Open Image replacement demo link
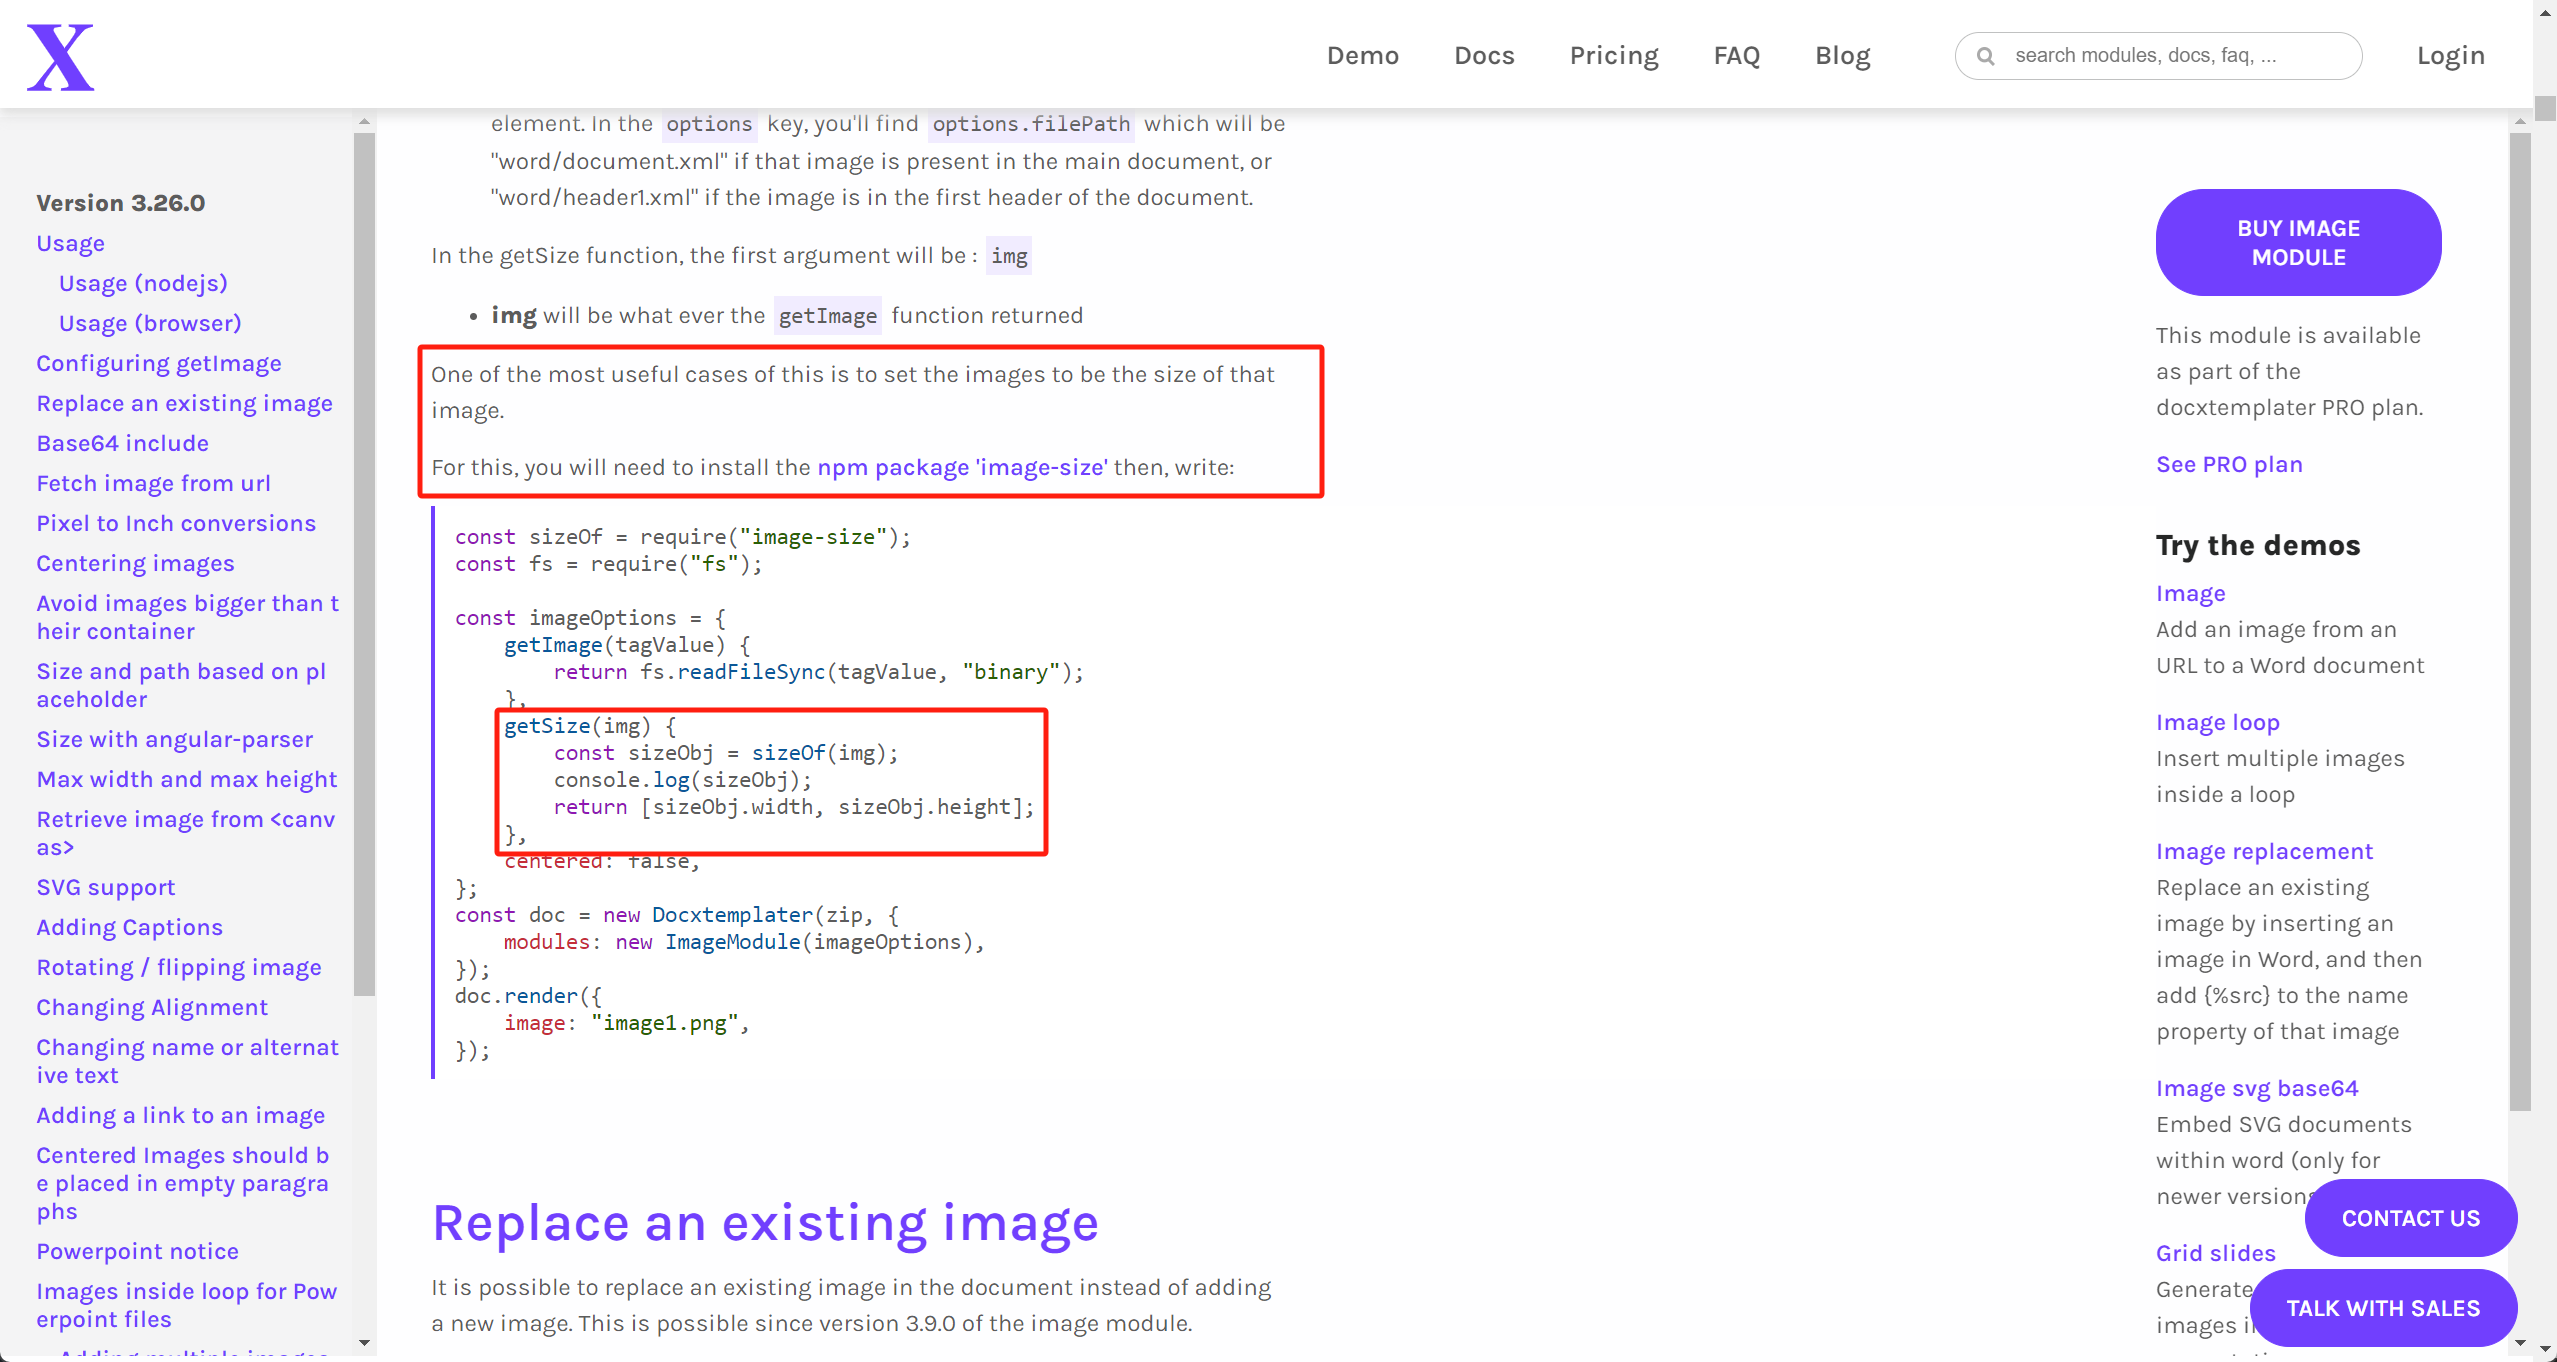The image size is (2557, 1362). 2264,851
